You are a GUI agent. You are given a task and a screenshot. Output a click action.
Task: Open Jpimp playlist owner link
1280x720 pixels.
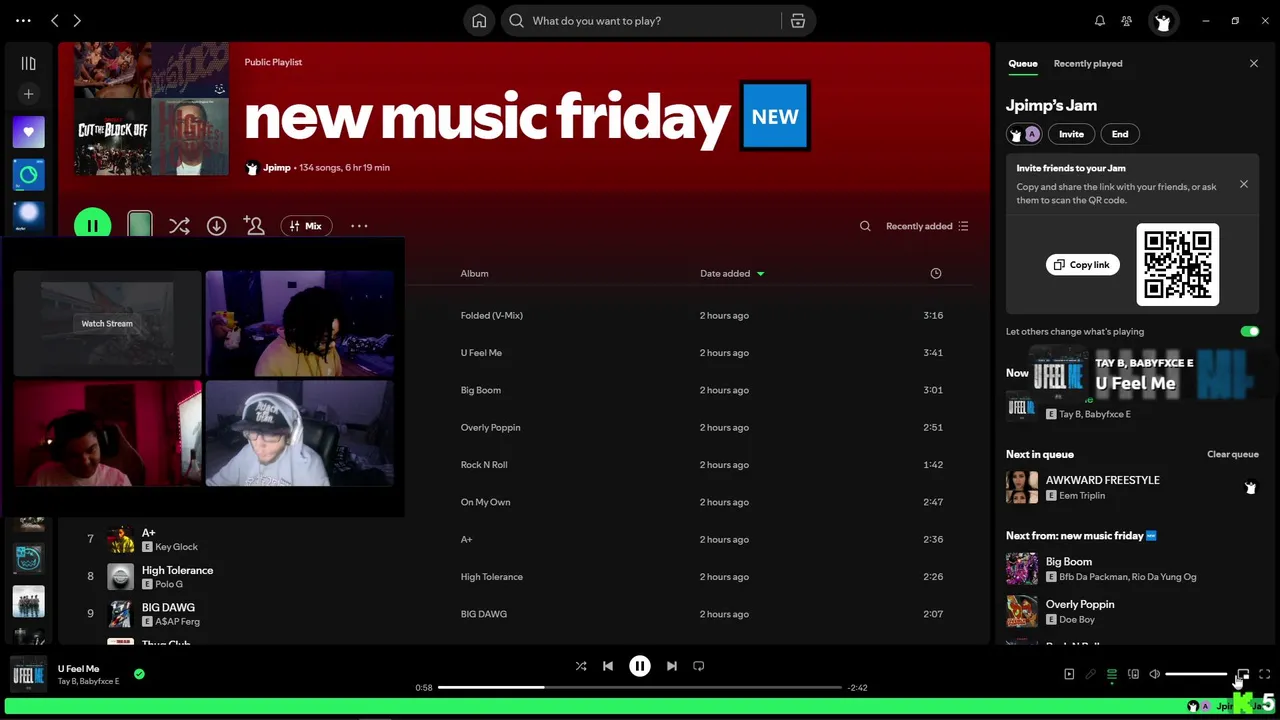click(276, 168)
